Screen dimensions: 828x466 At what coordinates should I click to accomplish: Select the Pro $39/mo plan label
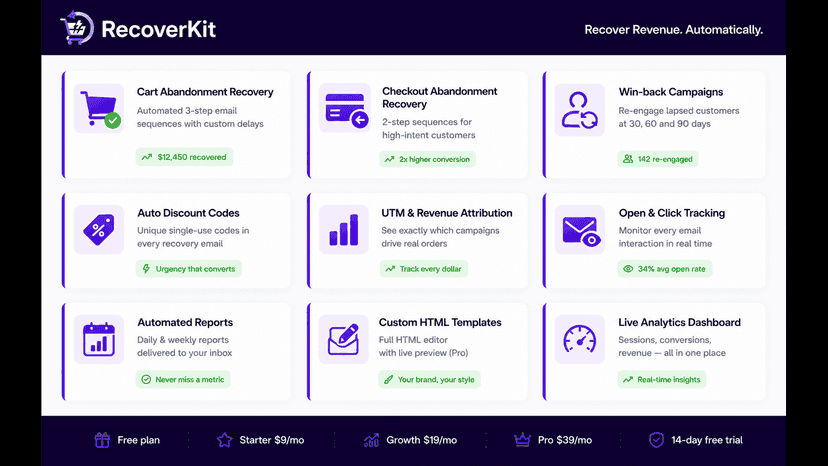click(564, 440)
